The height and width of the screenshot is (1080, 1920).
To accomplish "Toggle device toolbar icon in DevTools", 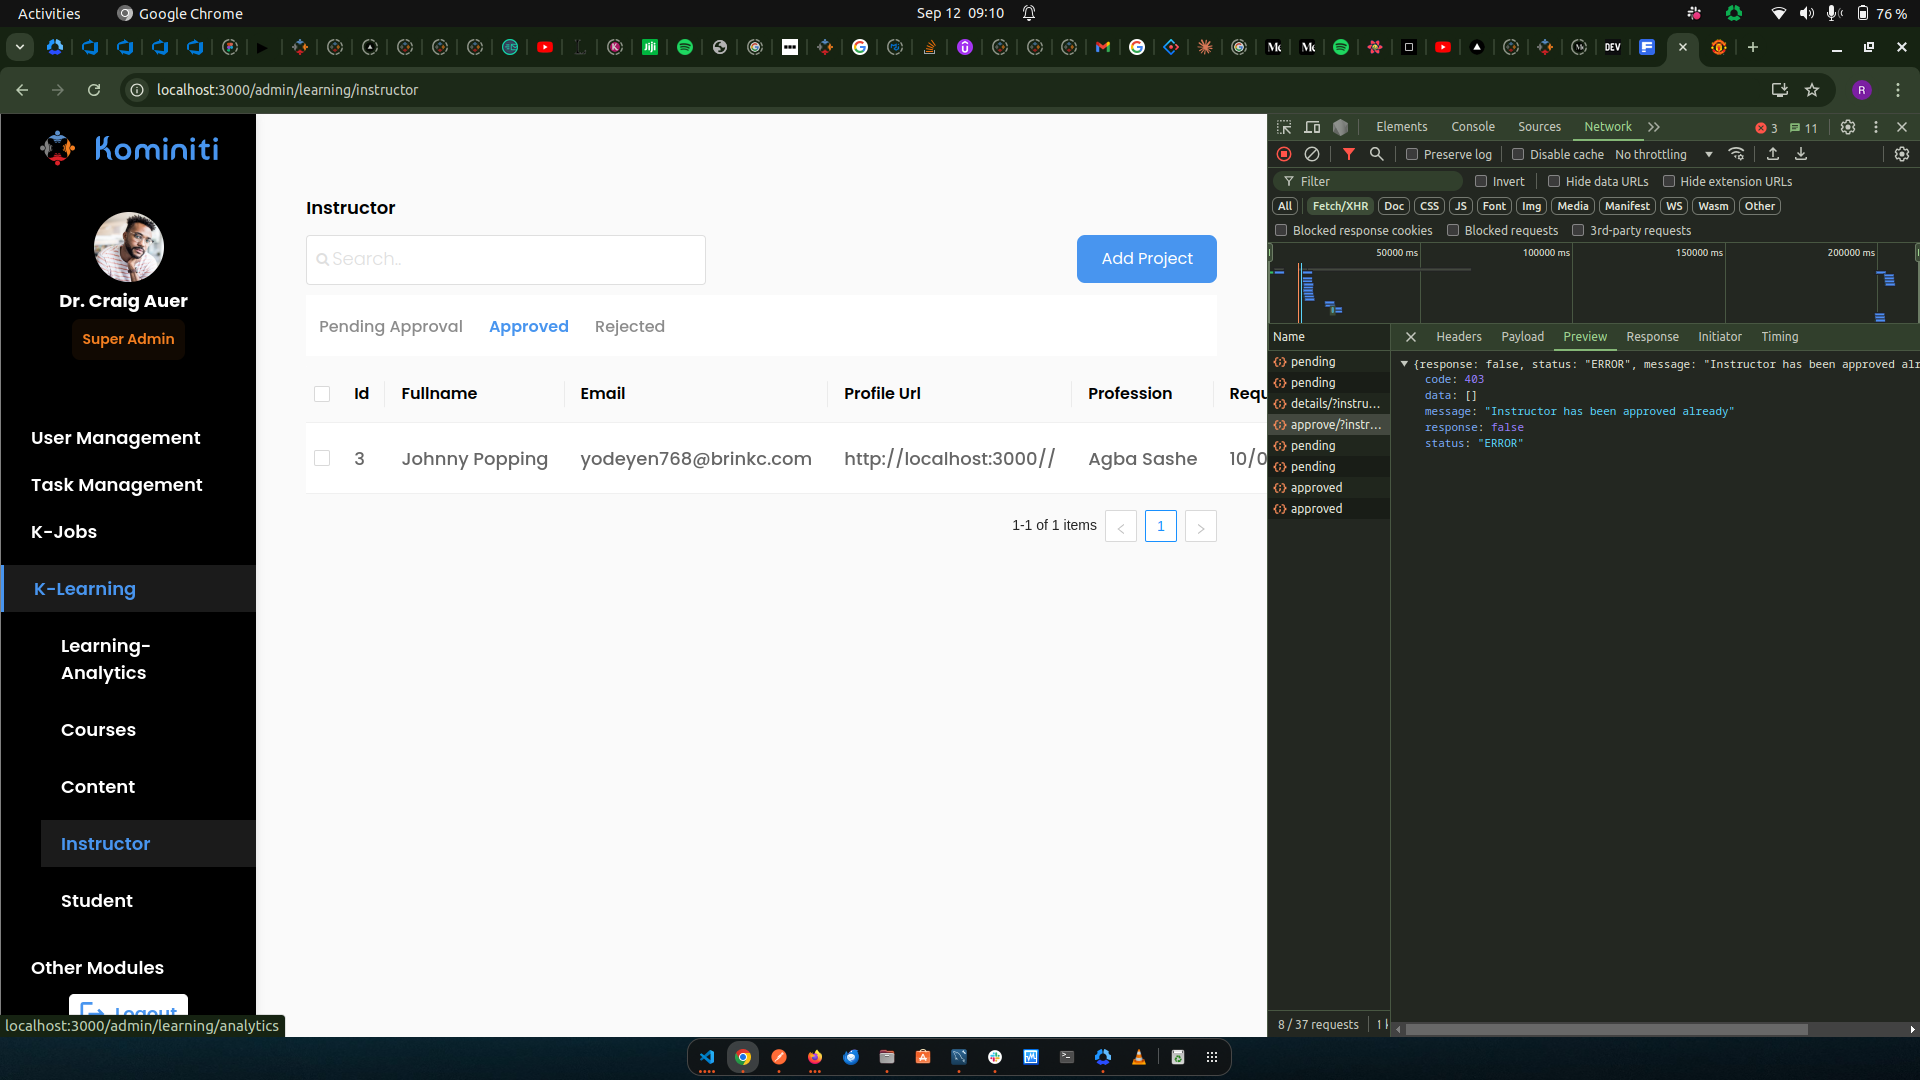I will 1313,127.
